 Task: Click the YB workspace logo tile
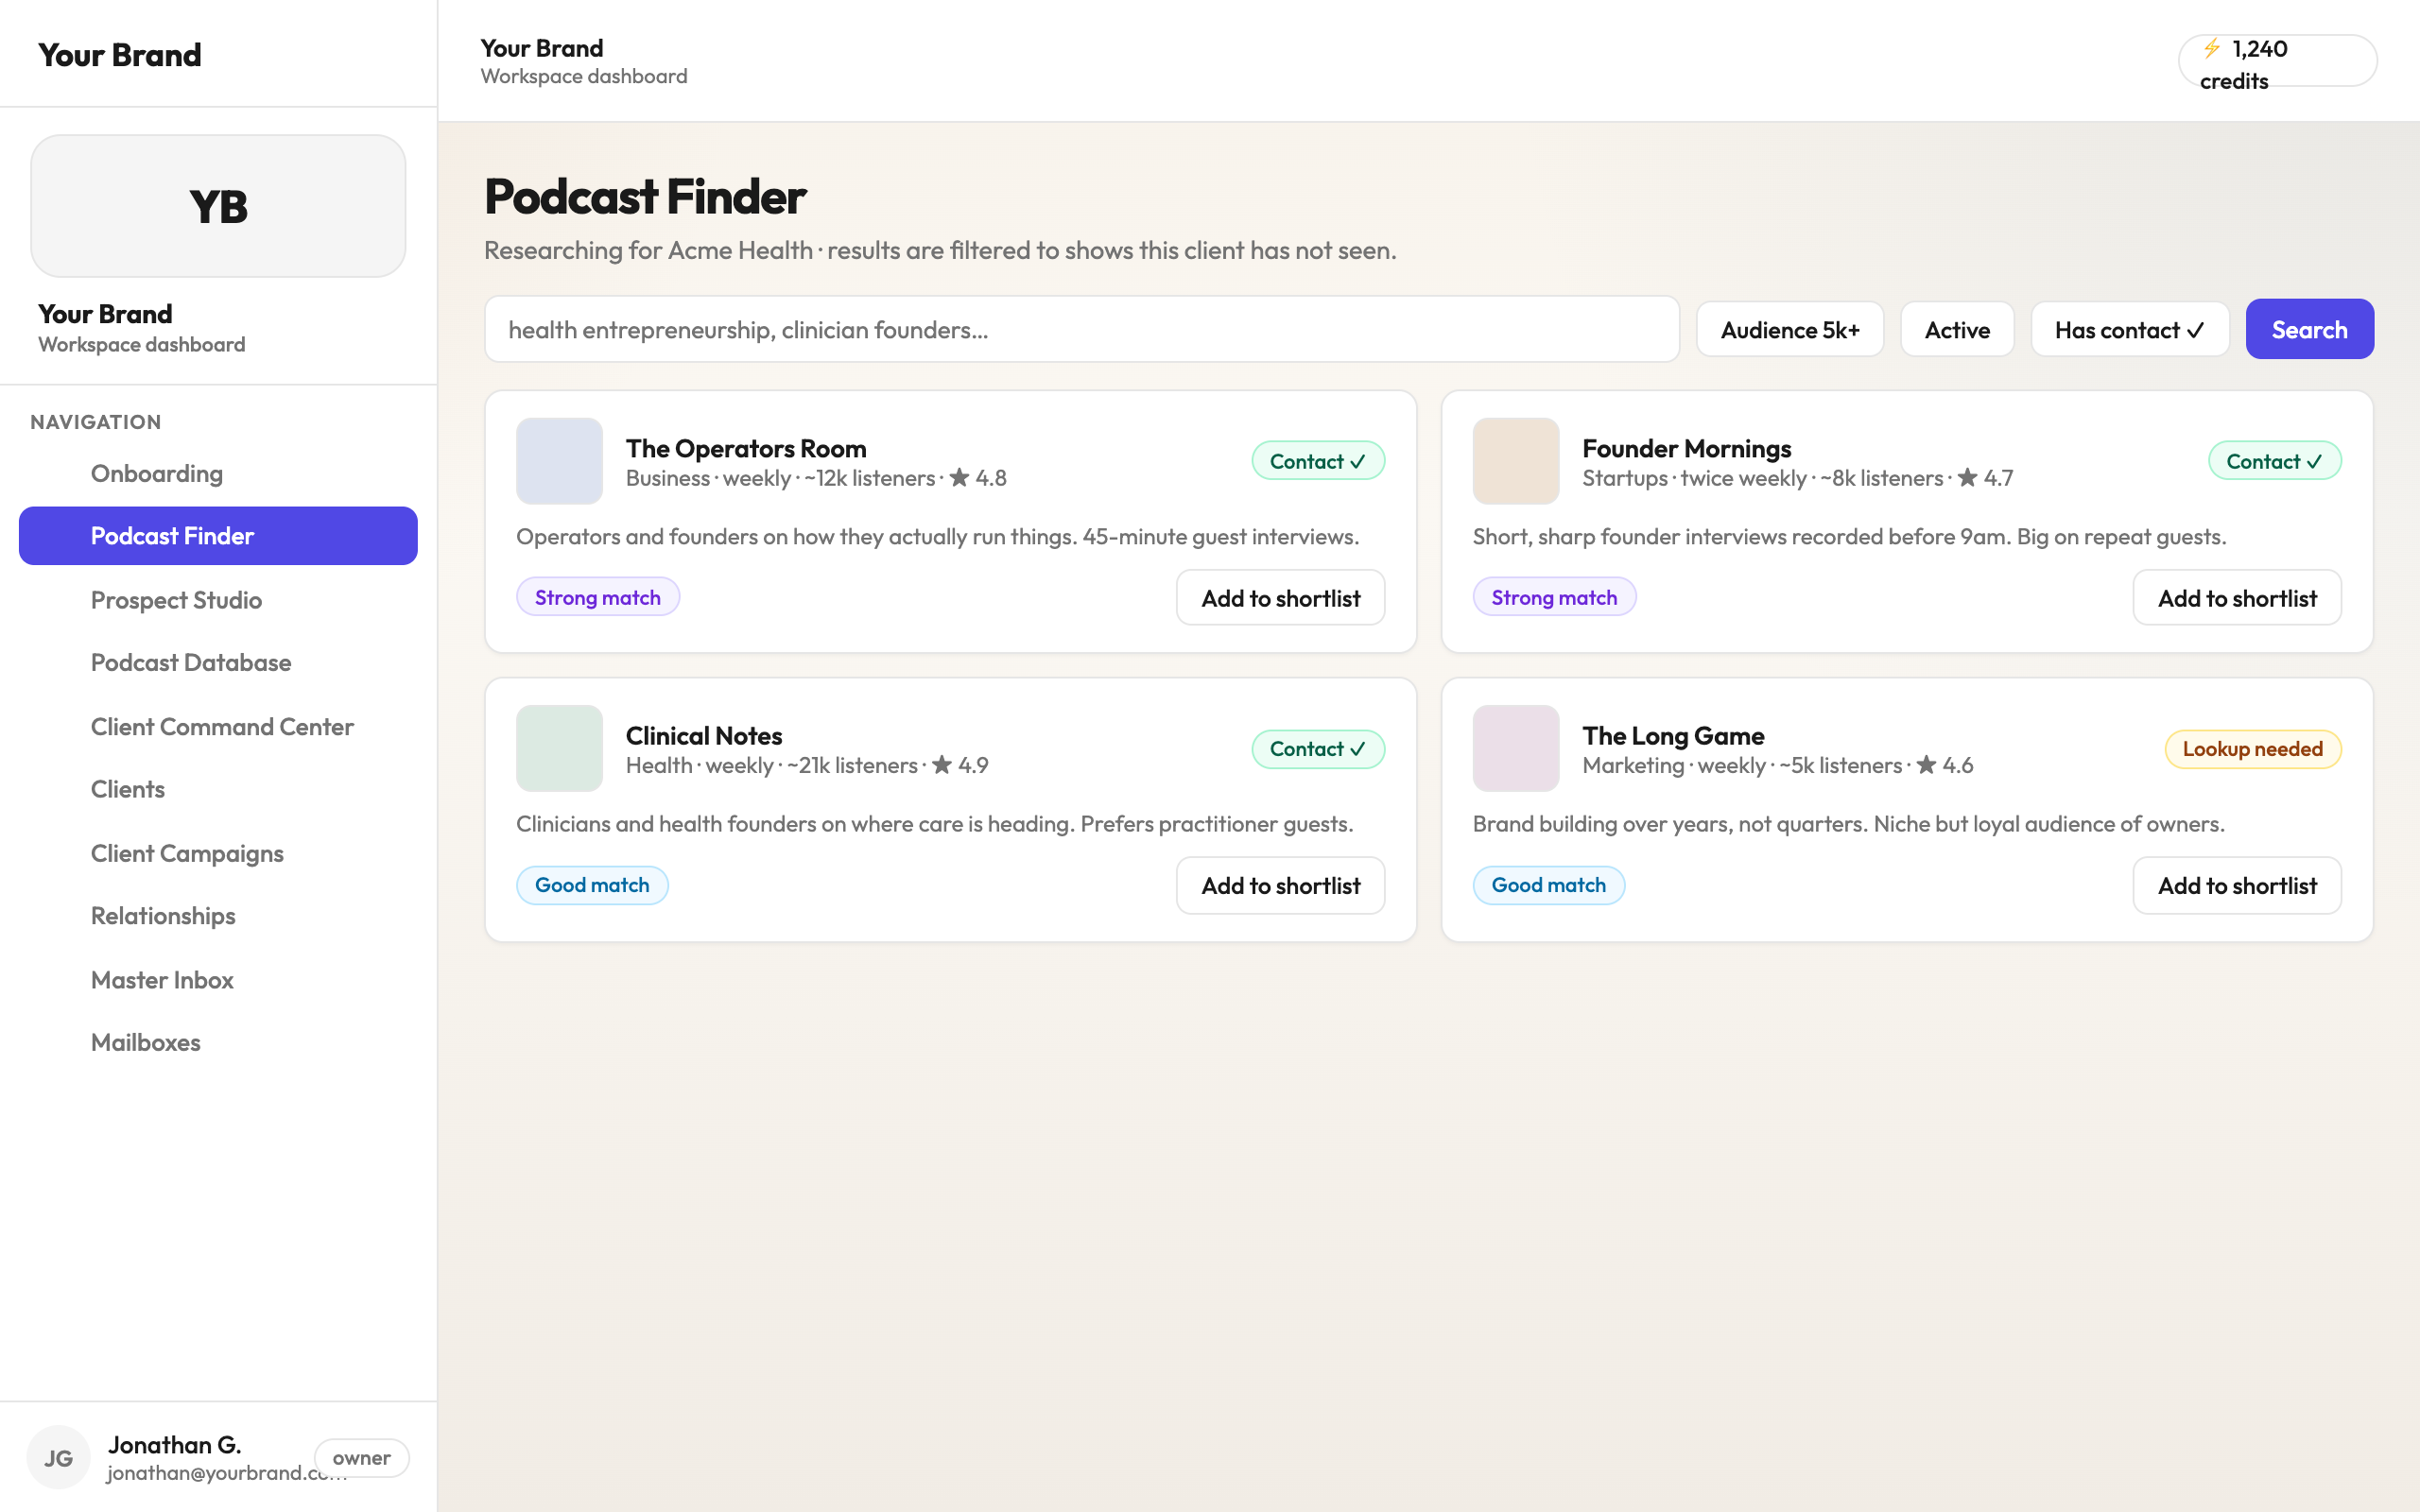(x=218, y=206)
